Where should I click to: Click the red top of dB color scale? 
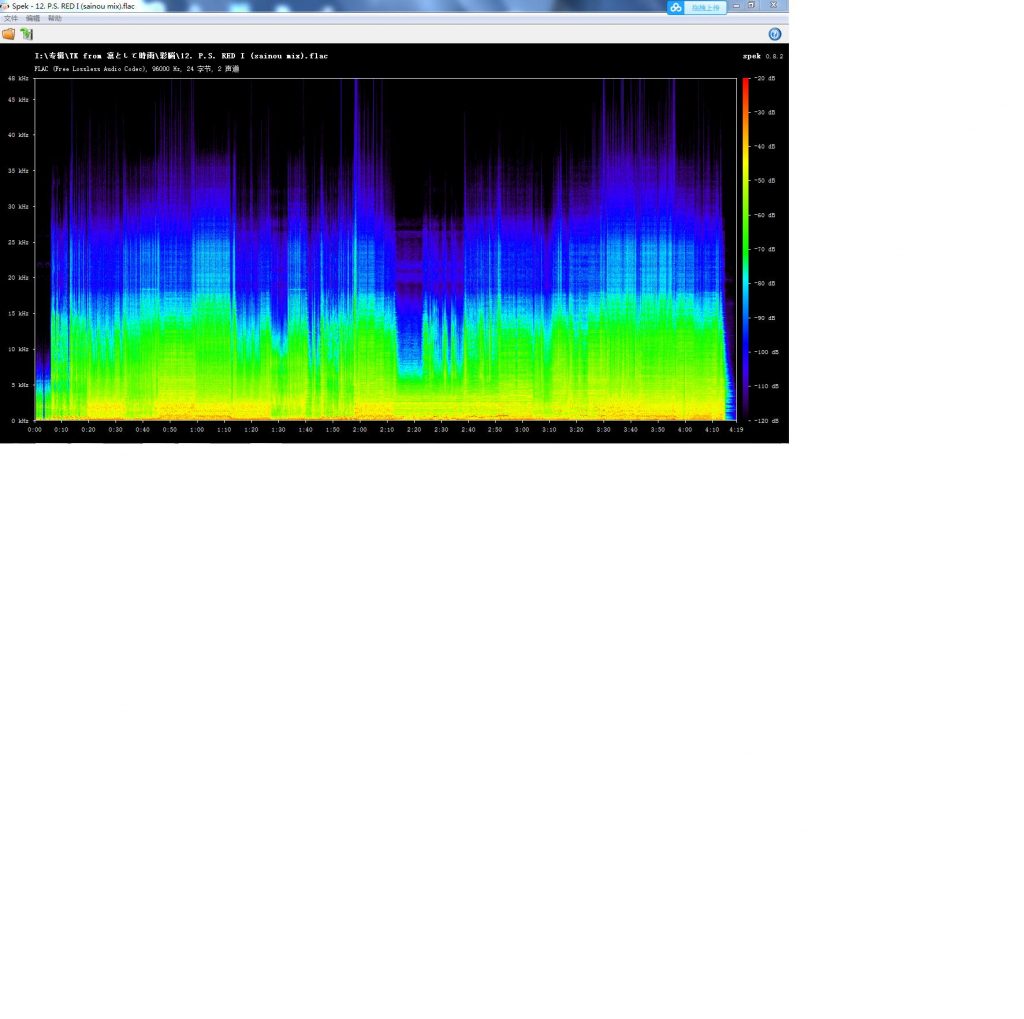pos(746,82)
